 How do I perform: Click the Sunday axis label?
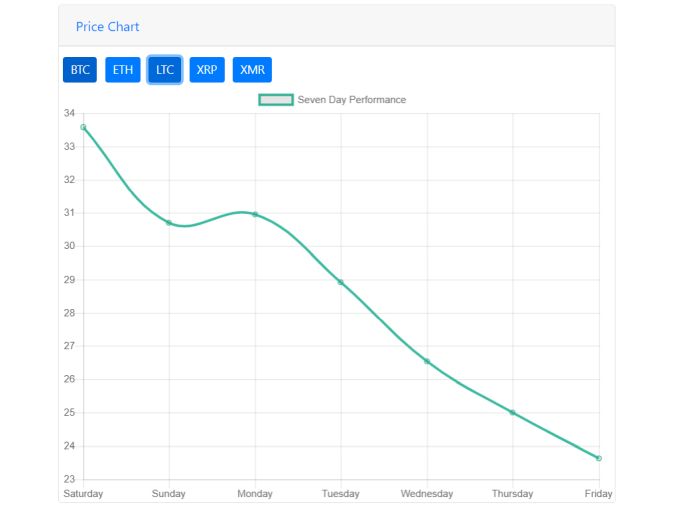point(169,494)
